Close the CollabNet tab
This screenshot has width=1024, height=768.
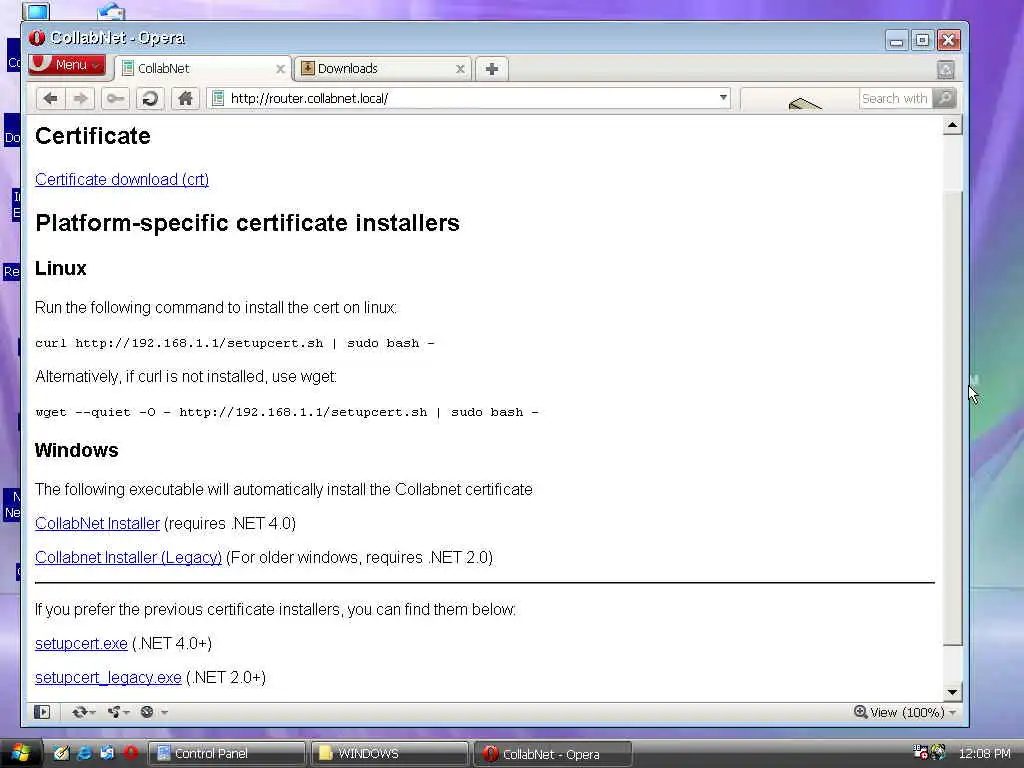(x=280, y=69)
